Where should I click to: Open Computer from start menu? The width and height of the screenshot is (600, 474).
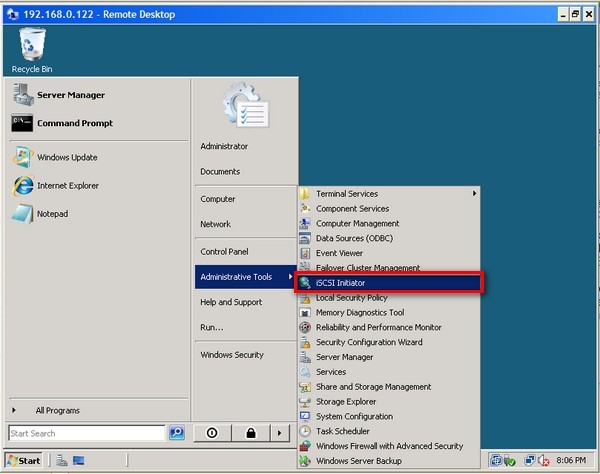pos(218,199)
